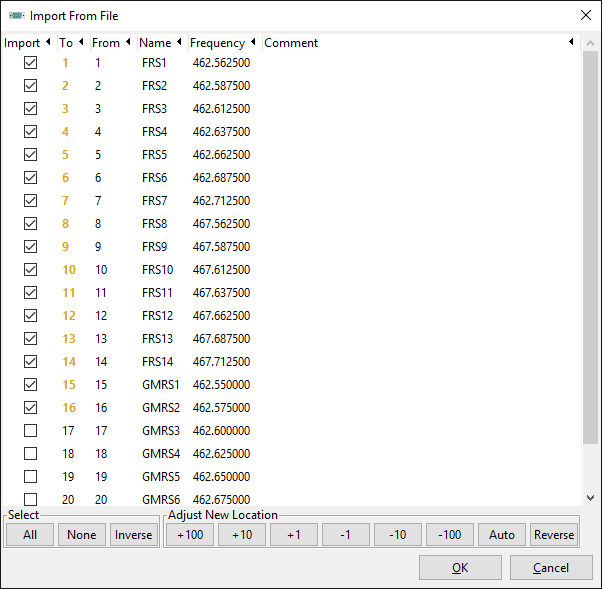Click the arrow beside the Frequency column header
Image resolution: width=604 pixels, height=589 pixels.
[x=253, y=42]
